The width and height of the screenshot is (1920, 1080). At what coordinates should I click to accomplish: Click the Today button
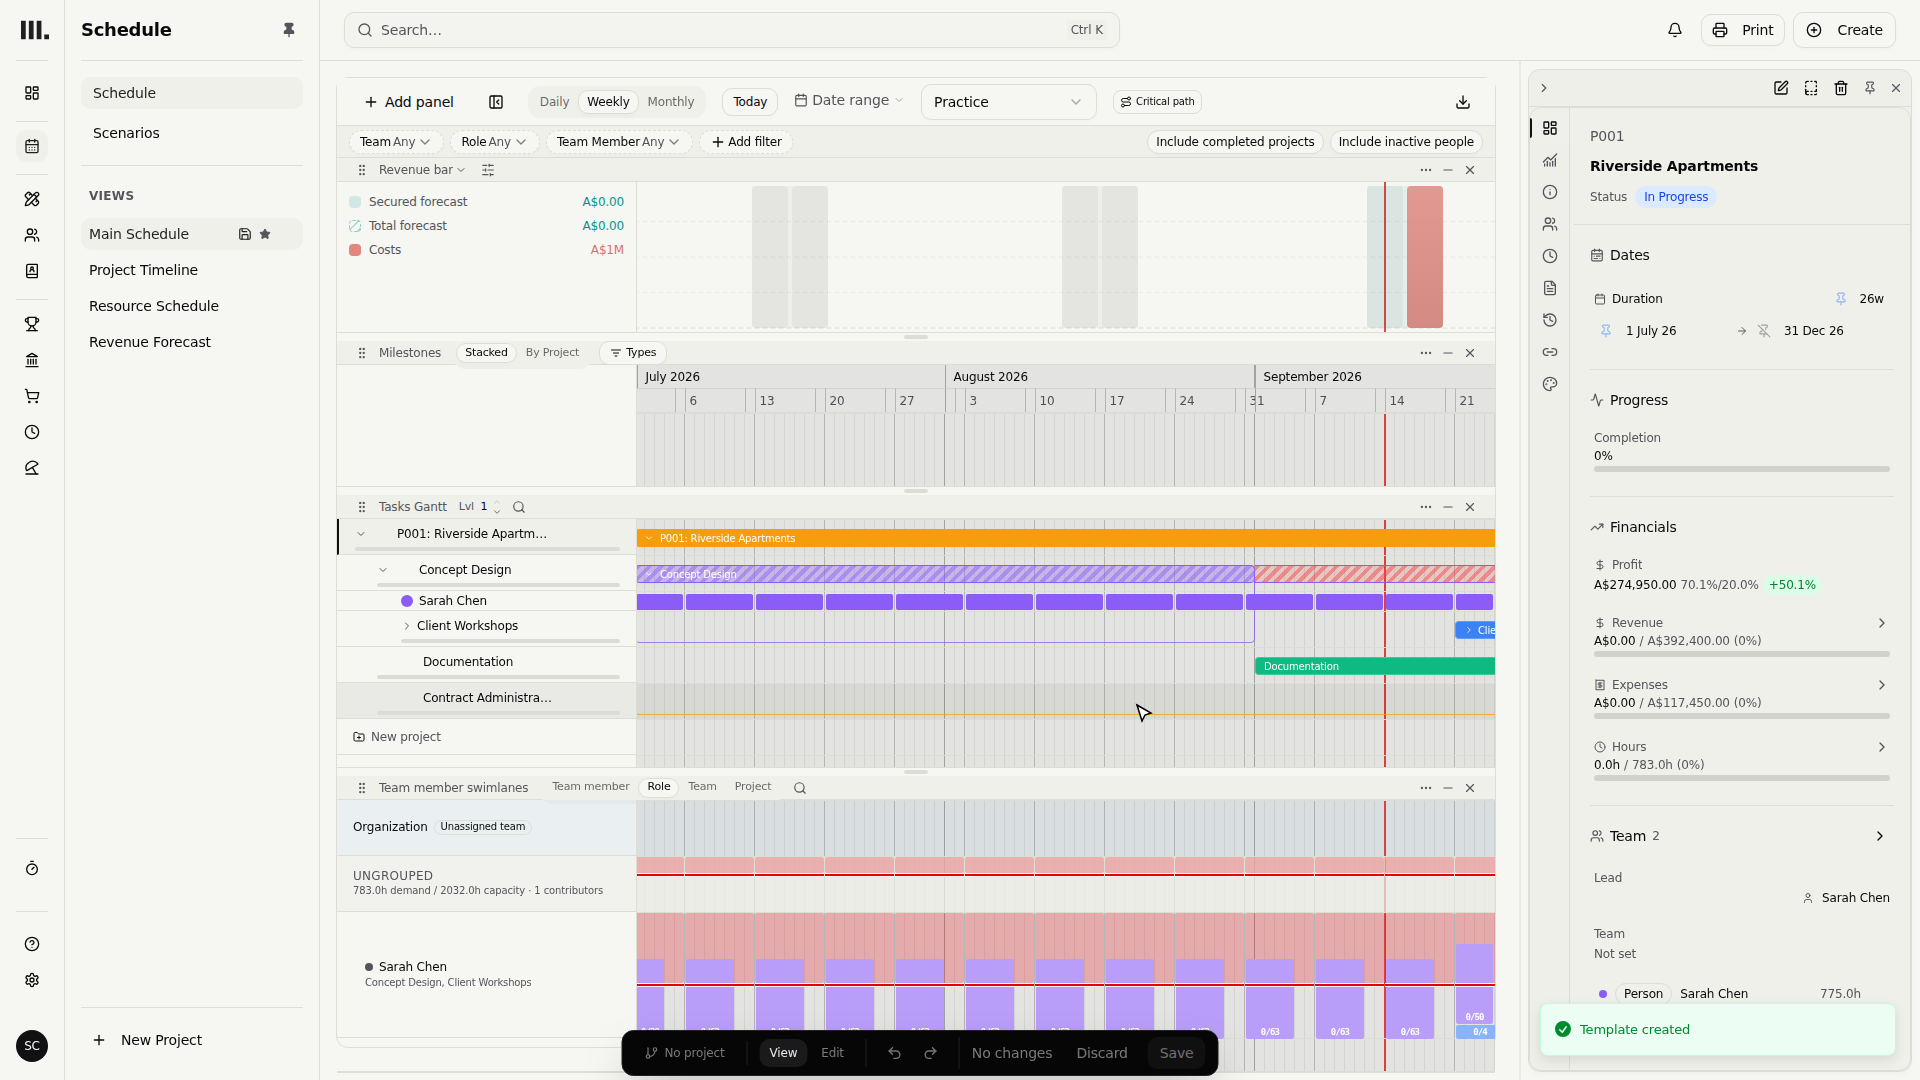point(750,102)
